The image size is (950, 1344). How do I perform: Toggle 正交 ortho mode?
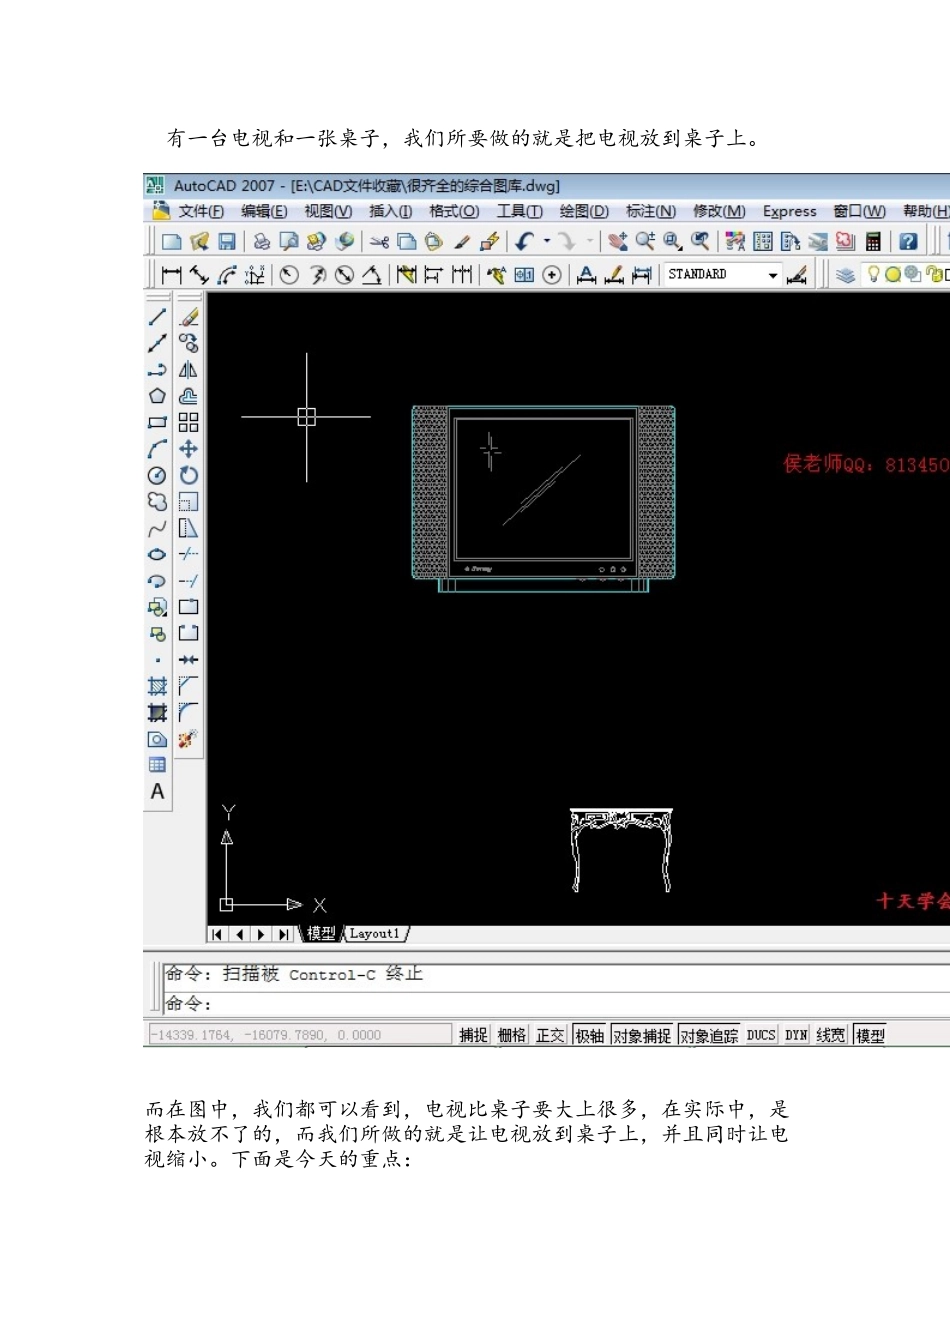coord(550,1035)
